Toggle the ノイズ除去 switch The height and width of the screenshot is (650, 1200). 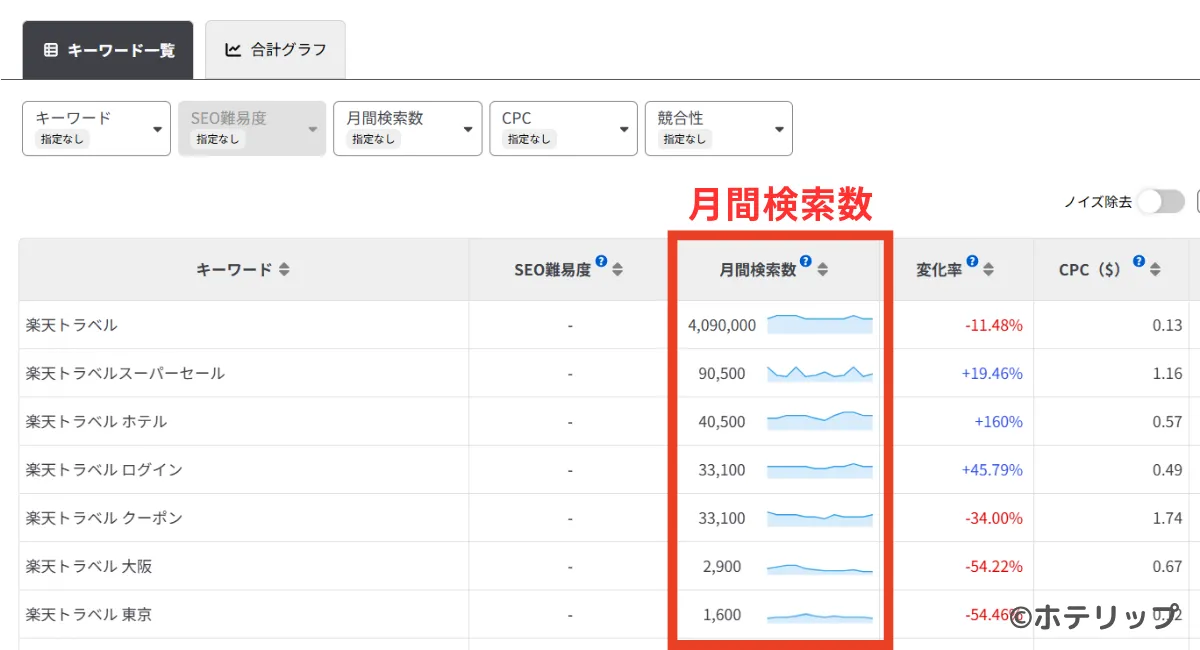click(1160, 201)
